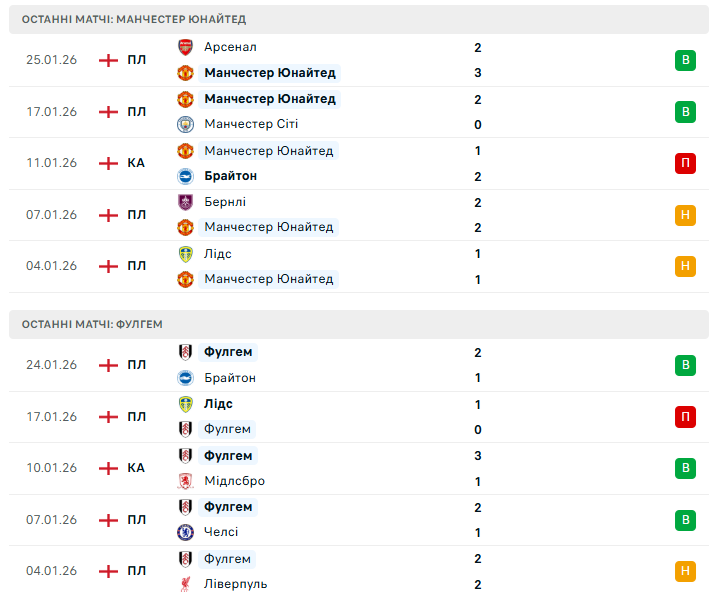
Task: Open the Арсенал team link
Action: pos(230,47)
